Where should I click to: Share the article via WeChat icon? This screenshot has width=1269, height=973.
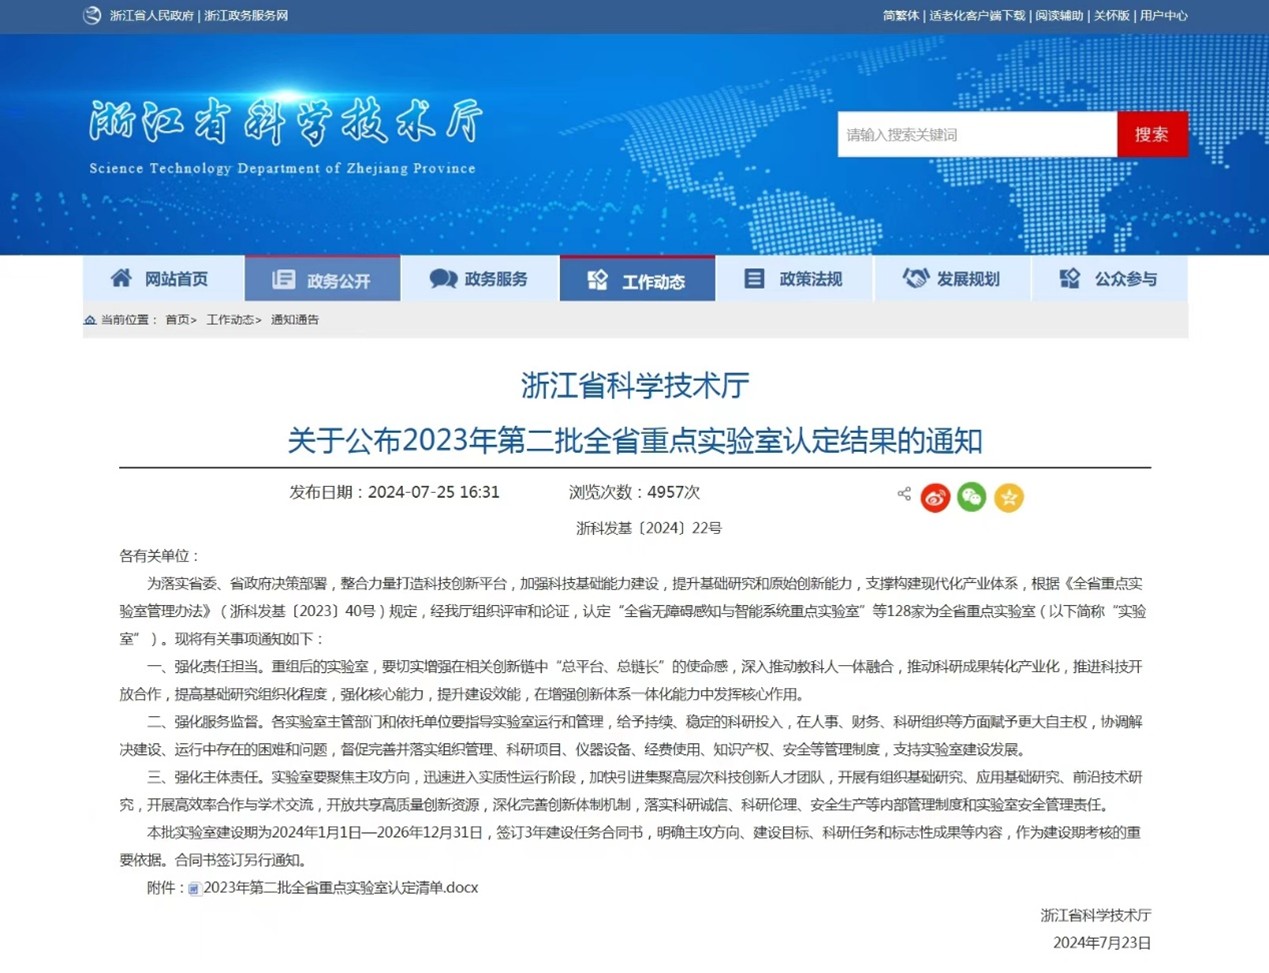coord(972,497)
